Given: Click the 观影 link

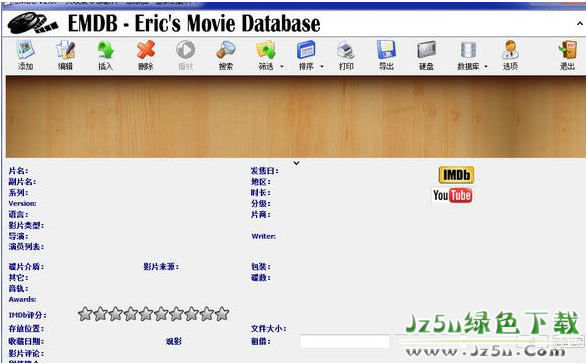Looking at the screenshot, I should pos(174,341).
